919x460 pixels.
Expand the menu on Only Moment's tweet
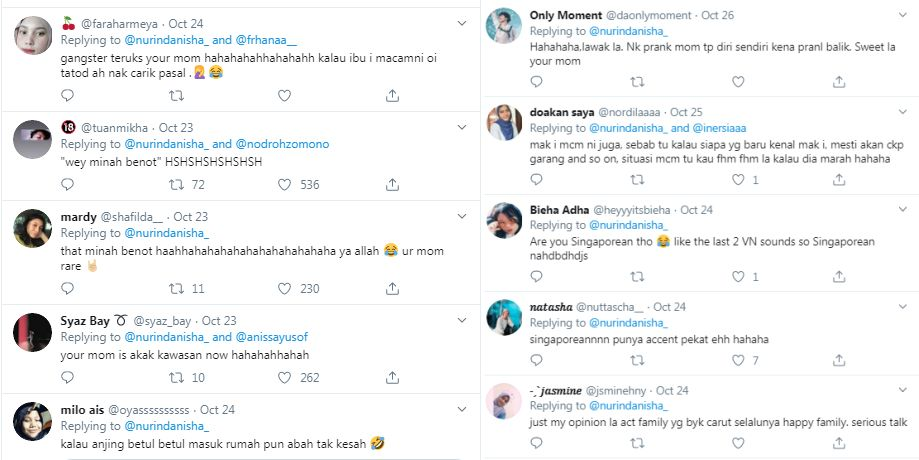[x=903, y=15]
